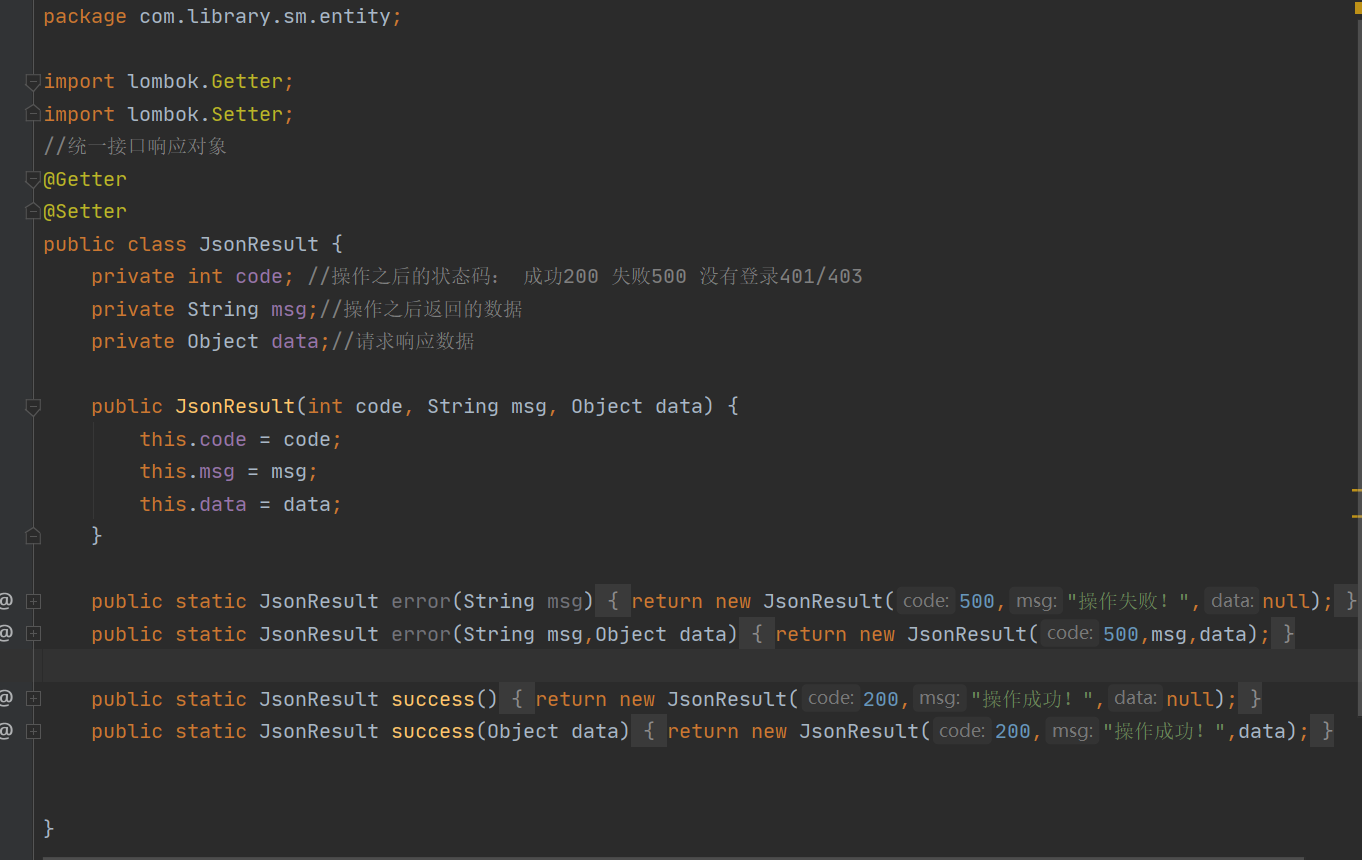
Task: Click the 'data:' inlay hint in error(String msg)
Action: point(1231,601)
